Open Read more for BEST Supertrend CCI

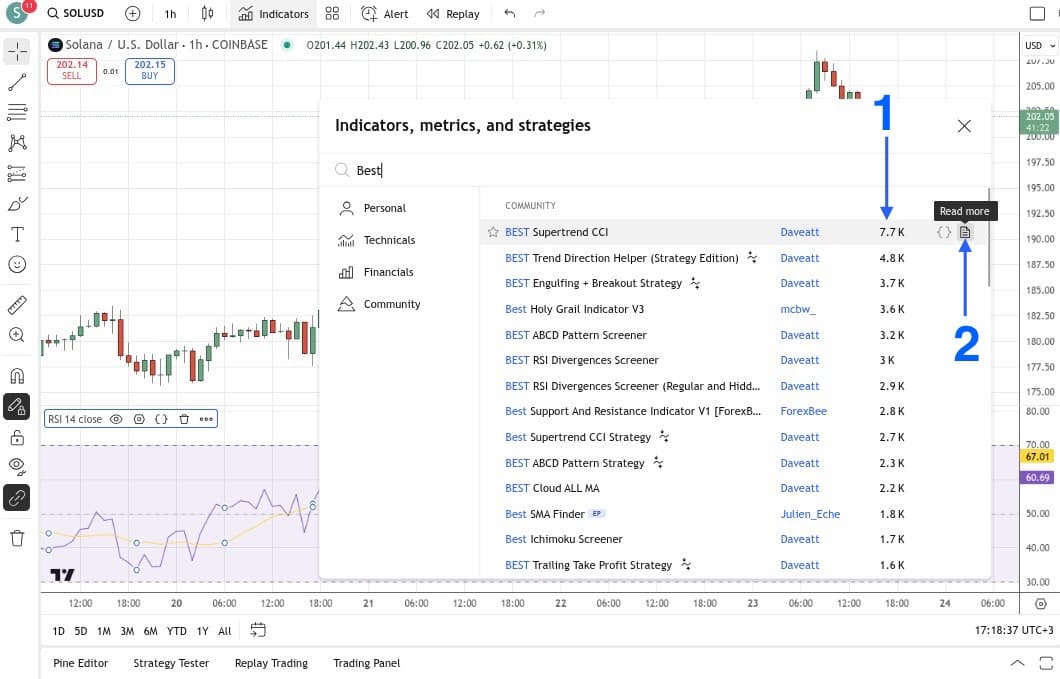coord(965,232)
